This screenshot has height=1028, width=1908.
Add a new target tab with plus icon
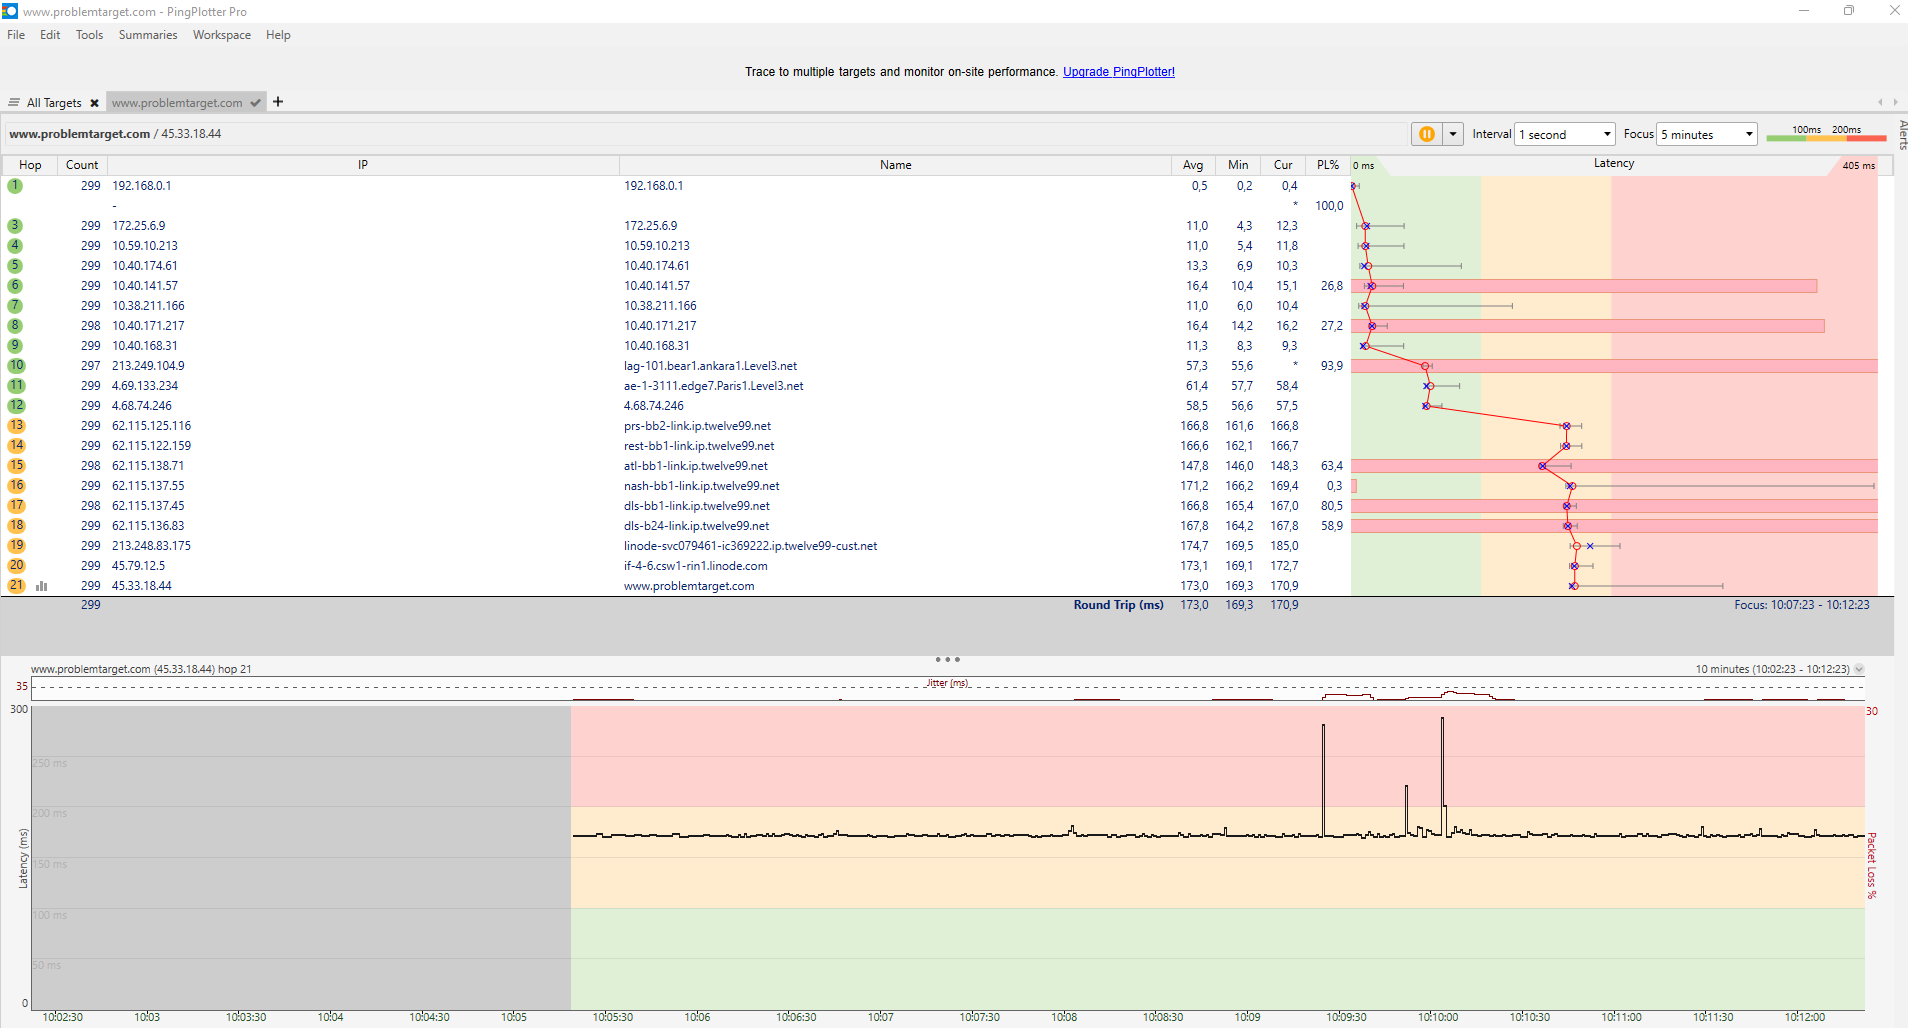[x=278, y=102]
